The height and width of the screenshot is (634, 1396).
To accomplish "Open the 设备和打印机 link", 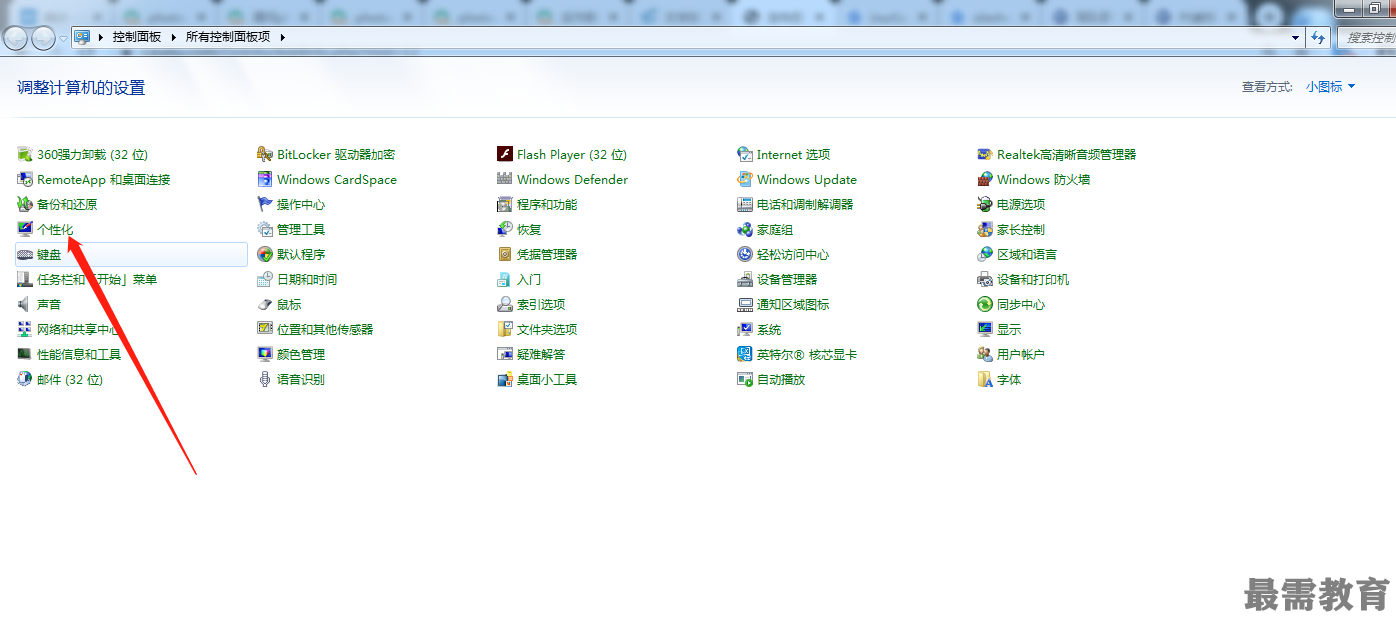I will [1033, 279].
